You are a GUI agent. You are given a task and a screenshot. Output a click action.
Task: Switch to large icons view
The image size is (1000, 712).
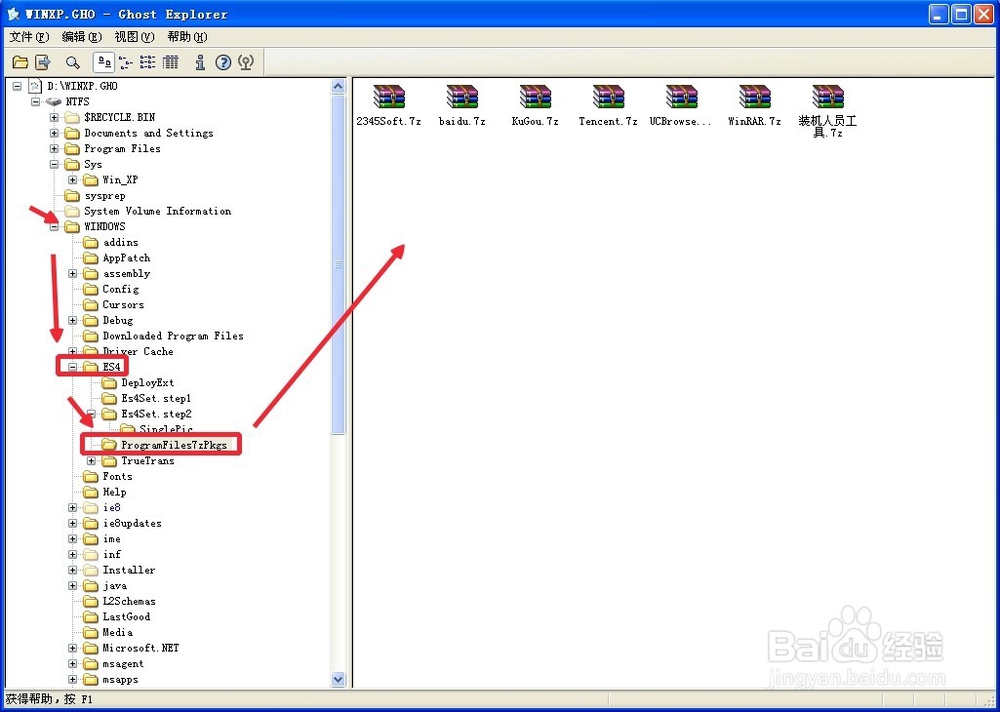[104, 62]
